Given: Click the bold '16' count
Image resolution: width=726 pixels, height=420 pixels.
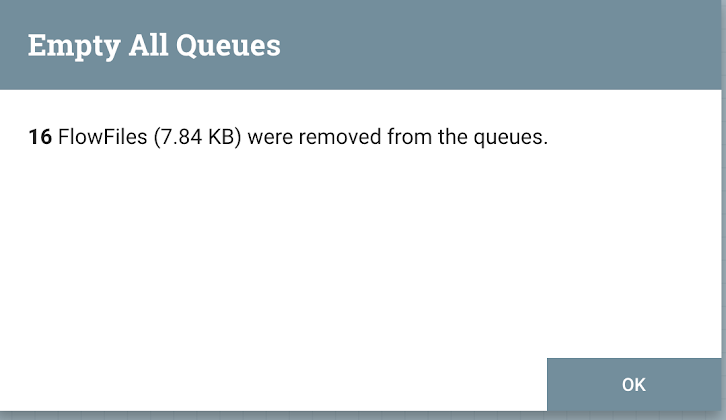Looking at the screenshot, I should pos(40,138).
